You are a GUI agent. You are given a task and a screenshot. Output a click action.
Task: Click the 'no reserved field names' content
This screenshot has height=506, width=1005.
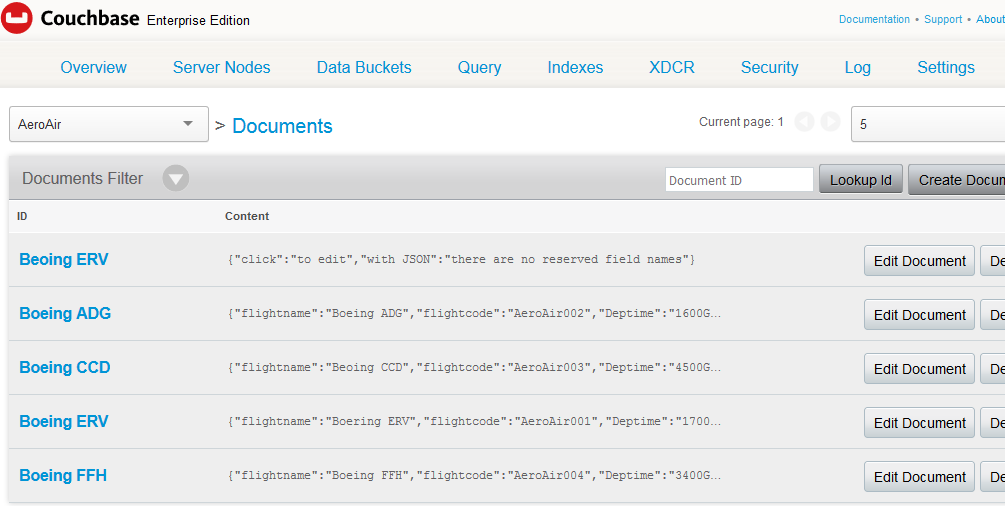461,260
